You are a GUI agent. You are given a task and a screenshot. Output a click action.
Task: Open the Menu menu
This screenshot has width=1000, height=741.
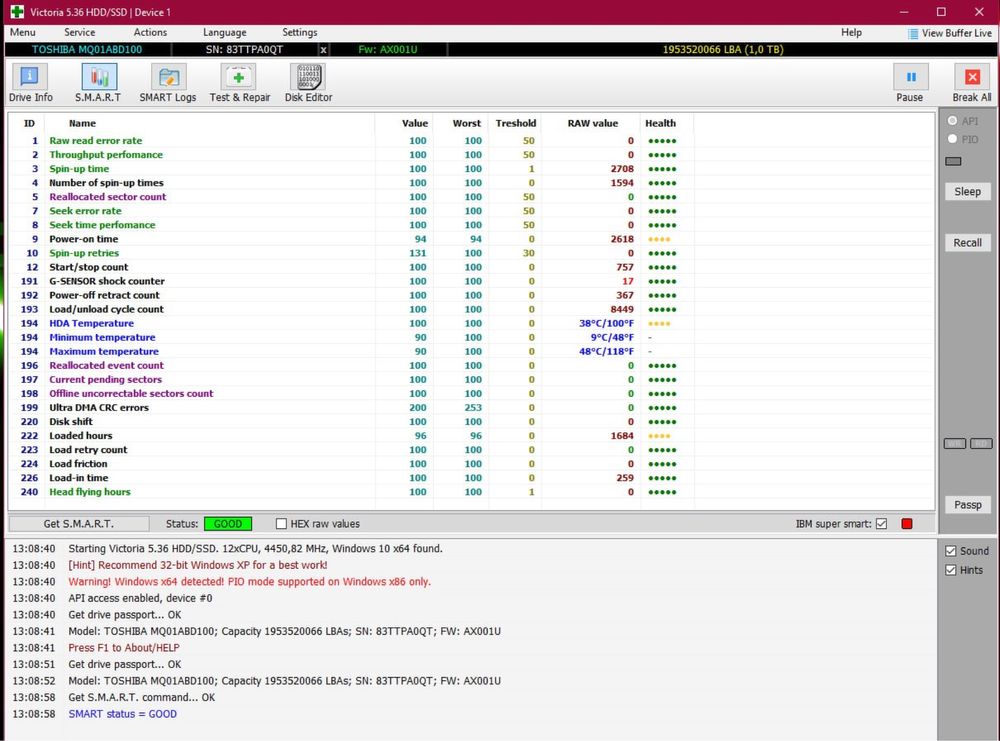tap(22, 33)
